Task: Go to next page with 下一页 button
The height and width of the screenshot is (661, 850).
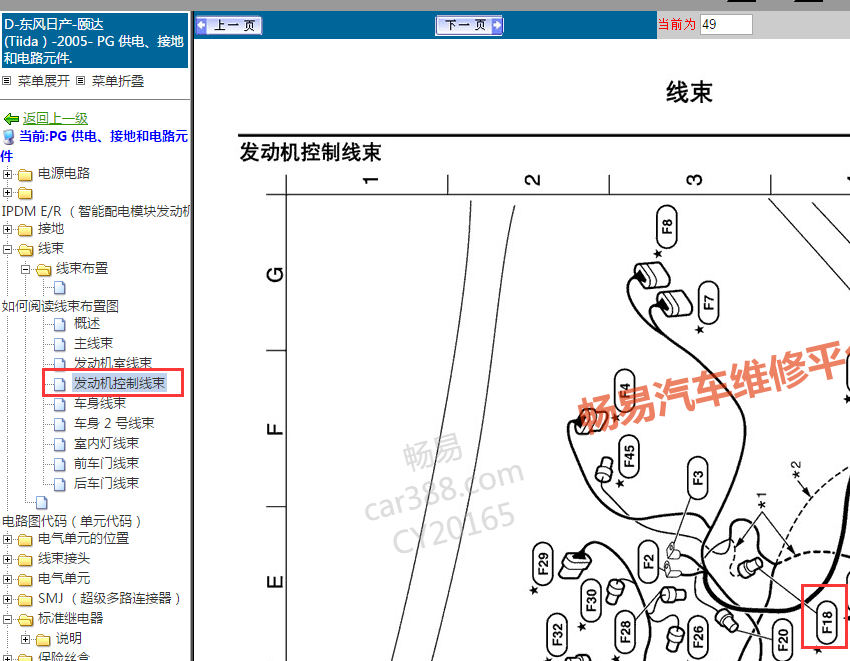Action: pyautogui.click(x=469, y=25)
